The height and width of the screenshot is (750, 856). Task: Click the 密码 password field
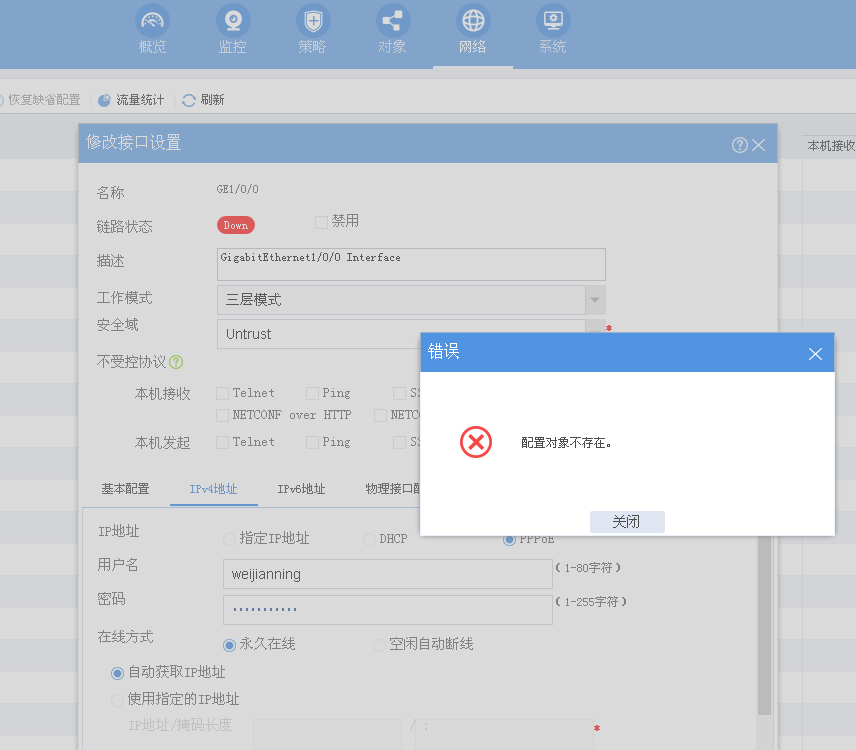tap(388, 610)
